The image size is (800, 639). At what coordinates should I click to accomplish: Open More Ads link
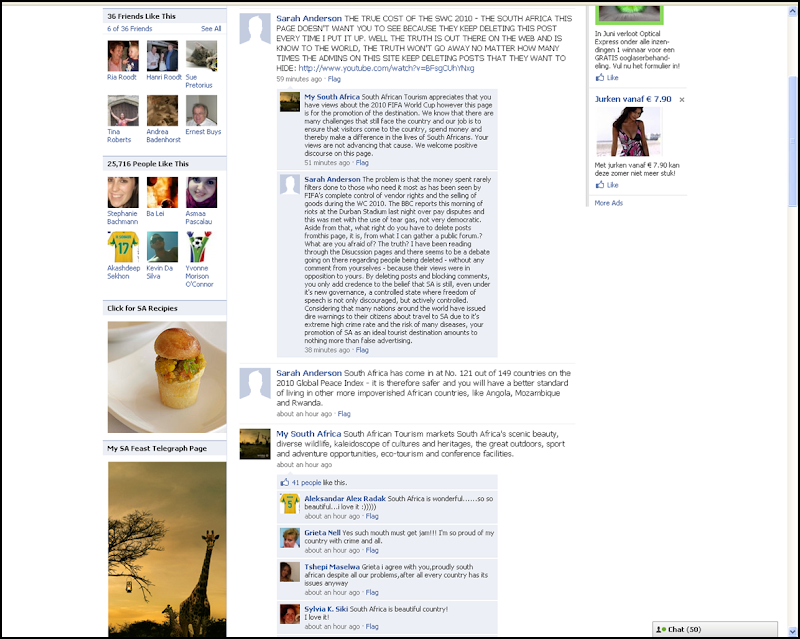coord(608,203)
